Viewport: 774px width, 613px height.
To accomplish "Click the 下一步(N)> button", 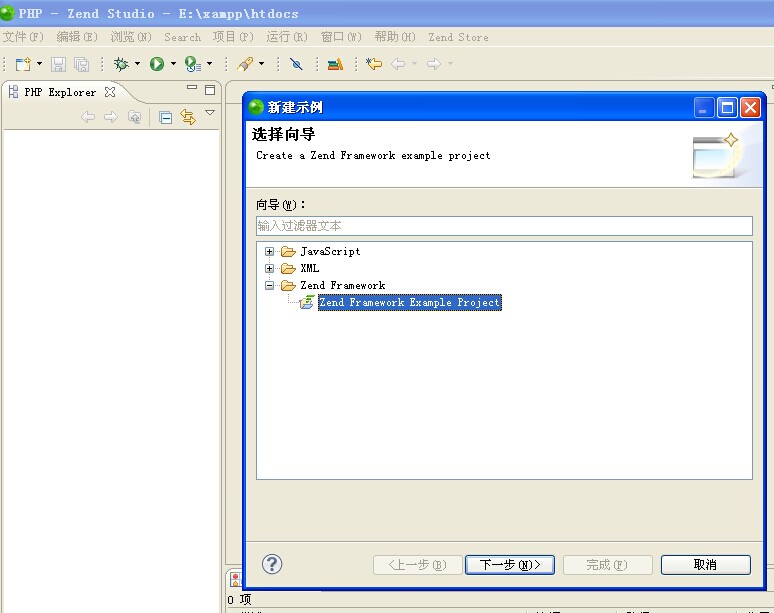I will pyautogui.click(x=509, y=565).
